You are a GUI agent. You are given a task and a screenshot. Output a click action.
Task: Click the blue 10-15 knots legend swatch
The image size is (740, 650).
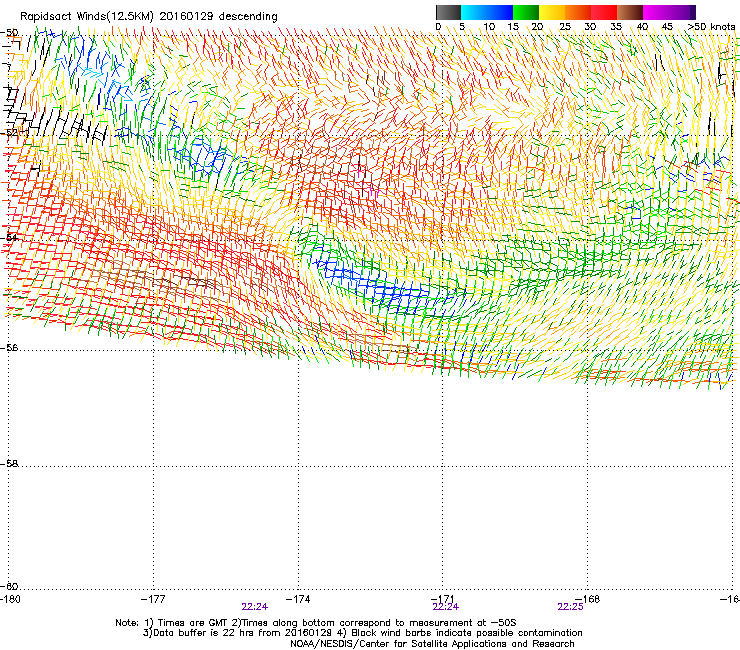pyautogui.click(x=500, y=12)
